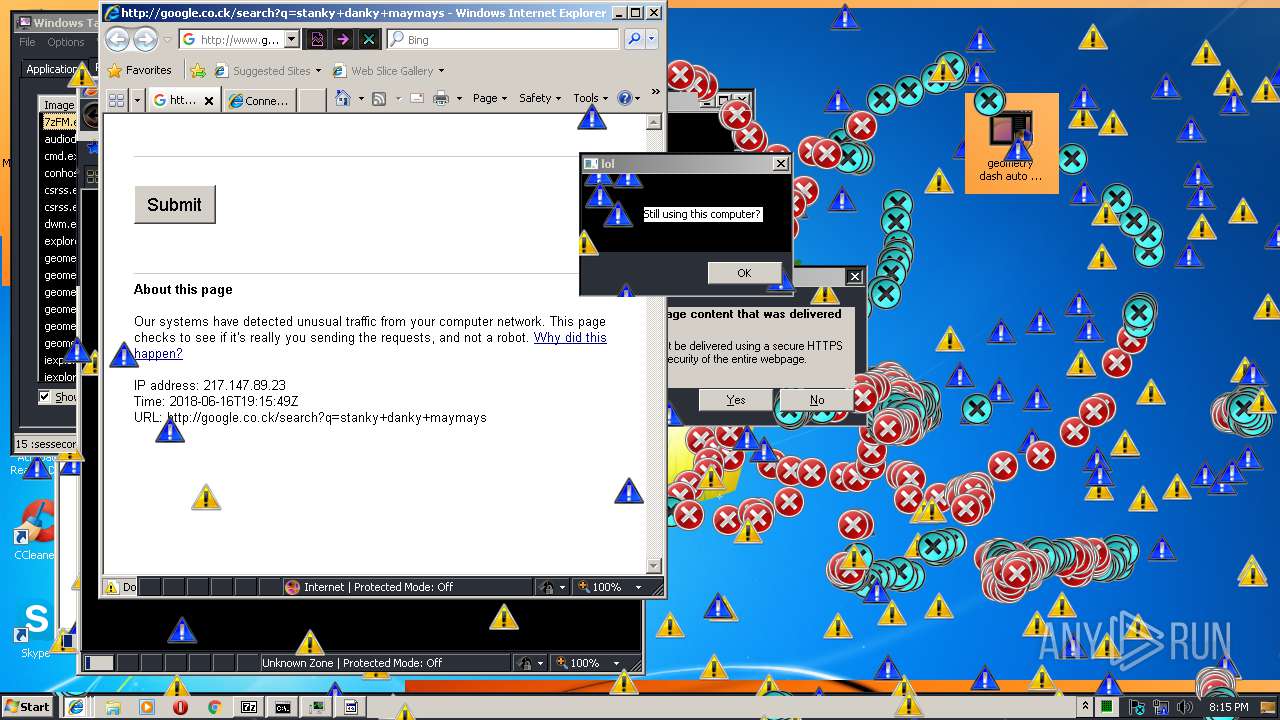Switch to Task Manager's Applications tab
Viewport: 1280px width, 720px height.
point(52,69)
